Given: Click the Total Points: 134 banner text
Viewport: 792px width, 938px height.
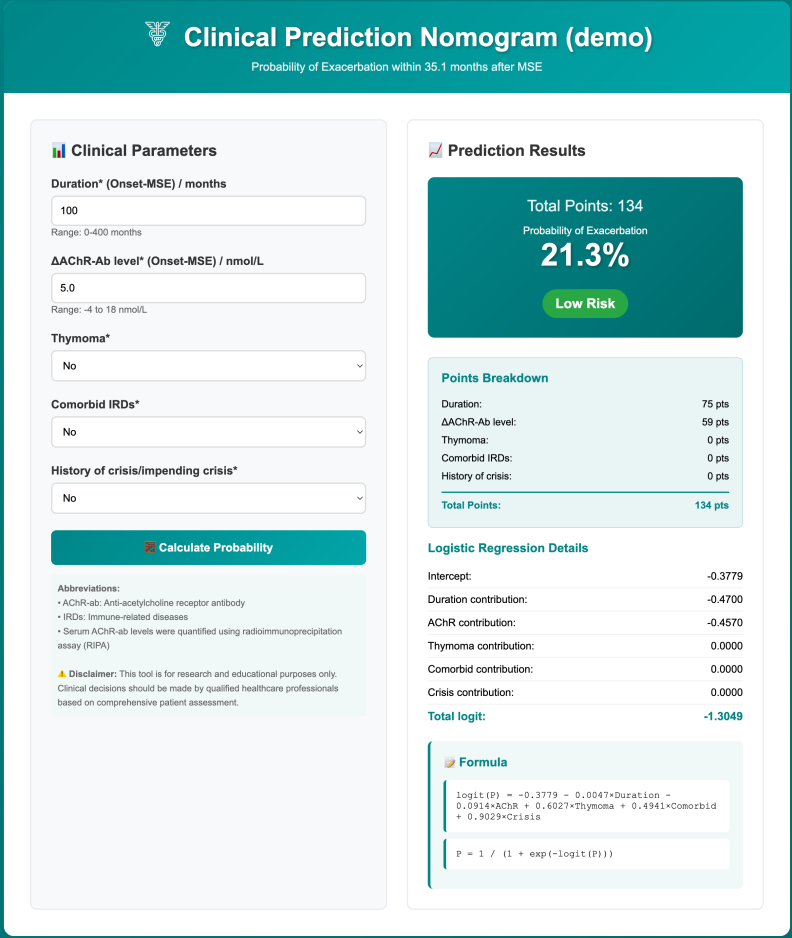Looking at the screenshot, I should tap(585, 206).
